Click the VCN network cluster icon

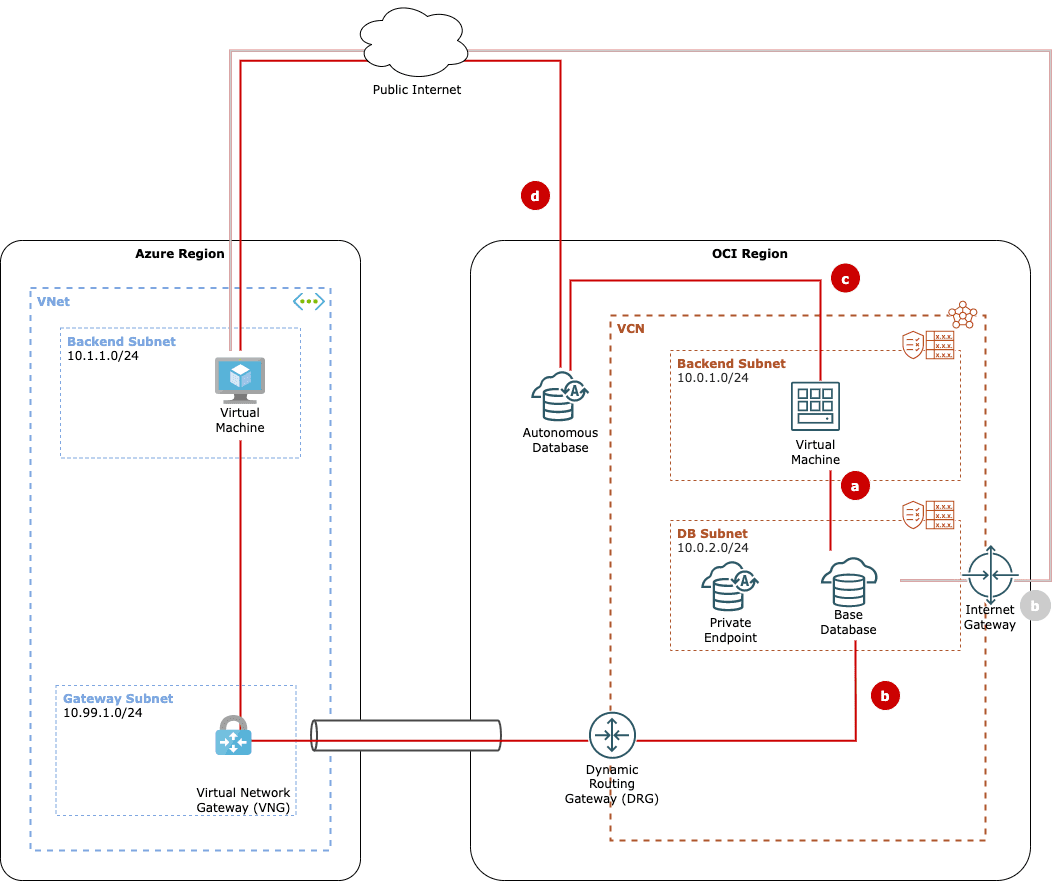tap(963, 314)
